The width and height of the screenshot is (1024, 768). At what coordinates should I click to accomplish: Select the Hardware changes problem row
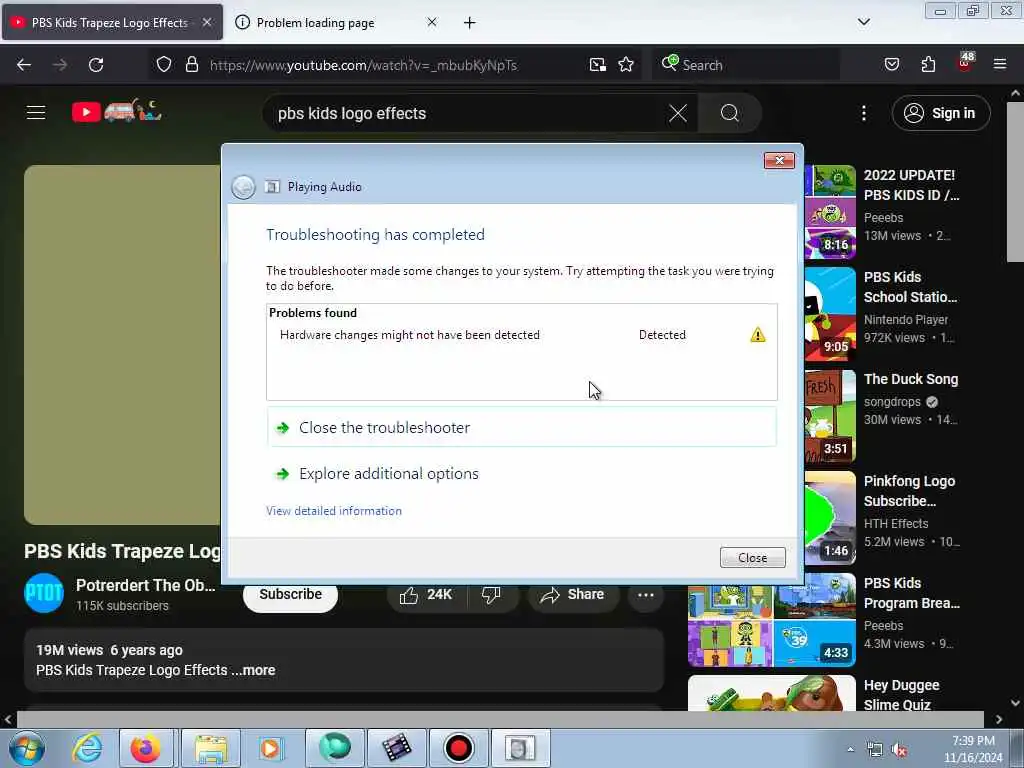(x=521, y=335)
